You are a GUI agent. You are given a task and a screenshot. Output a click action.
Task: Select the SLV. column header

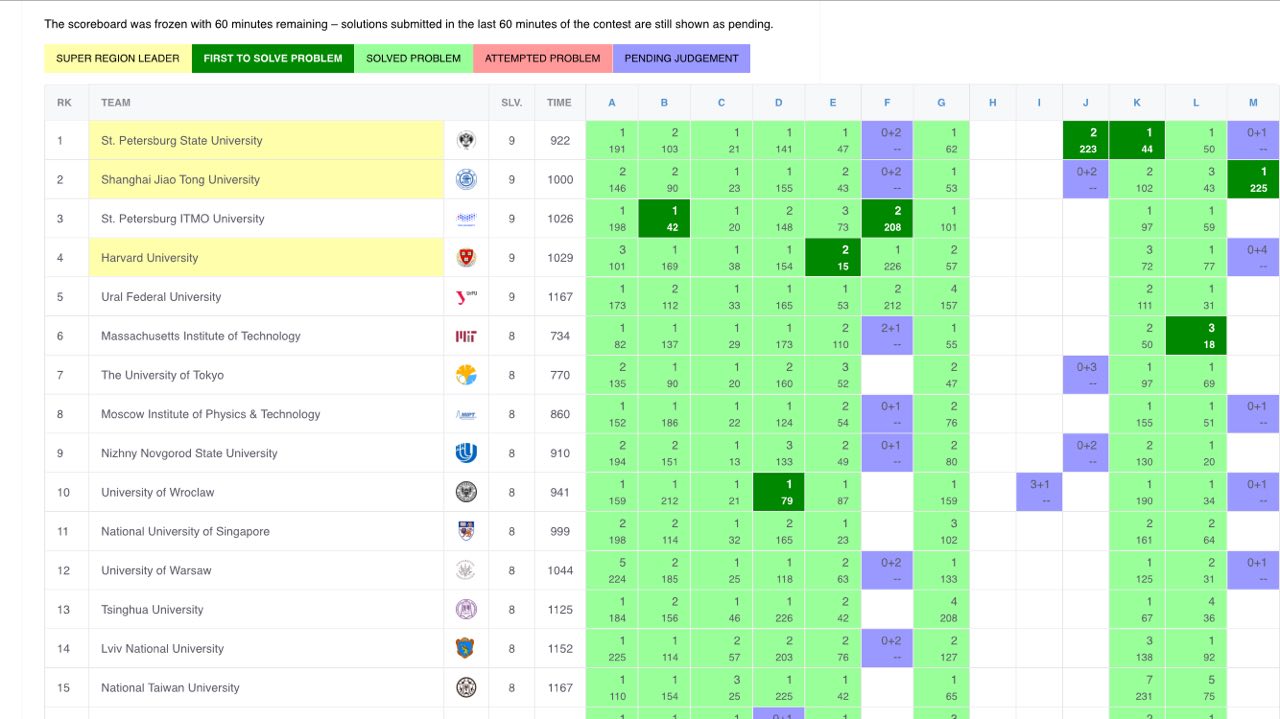click(x=511, y=102)
